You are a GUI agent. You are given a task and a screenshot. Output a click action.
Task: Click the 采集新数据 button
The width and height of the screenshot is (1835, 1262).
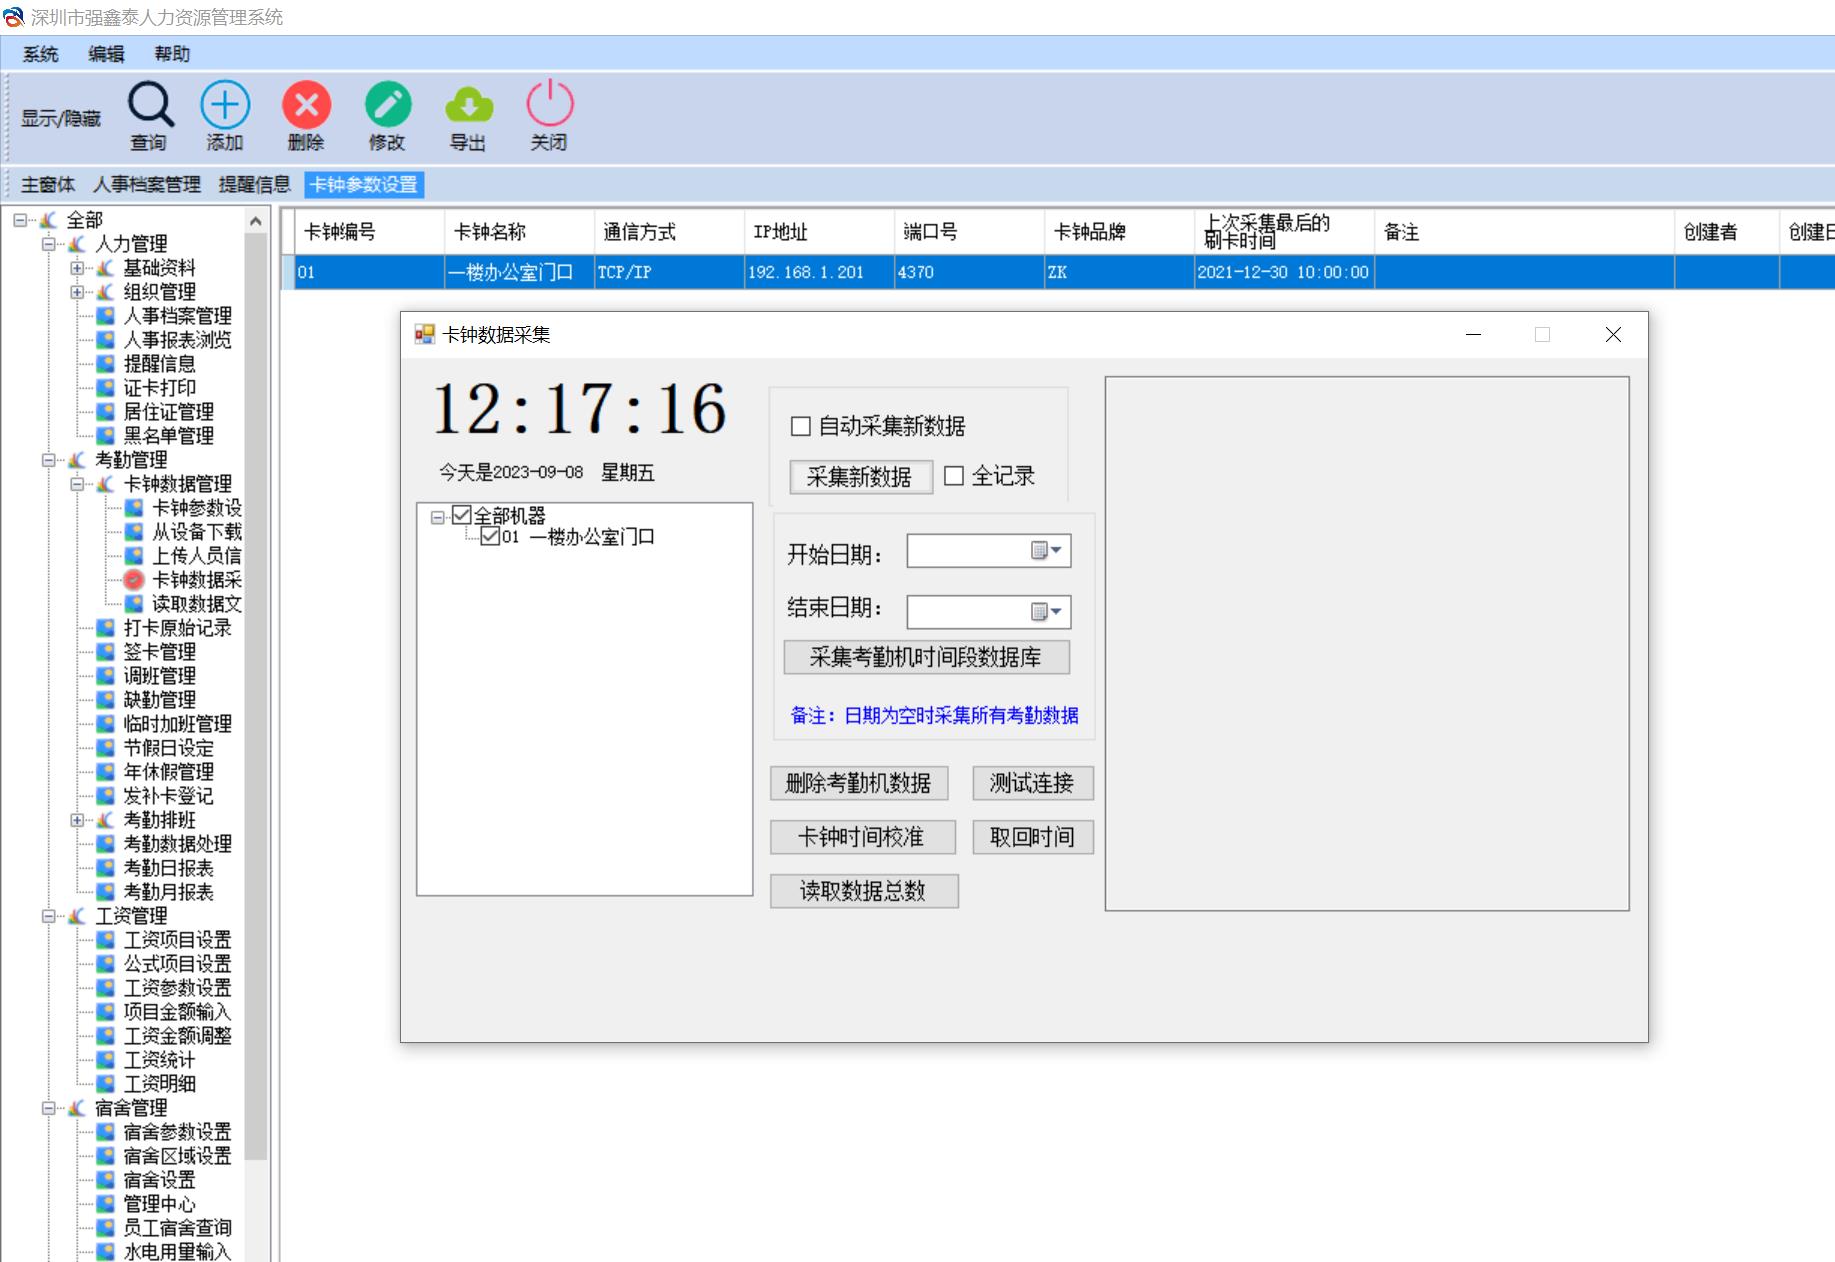coord(860,477)
